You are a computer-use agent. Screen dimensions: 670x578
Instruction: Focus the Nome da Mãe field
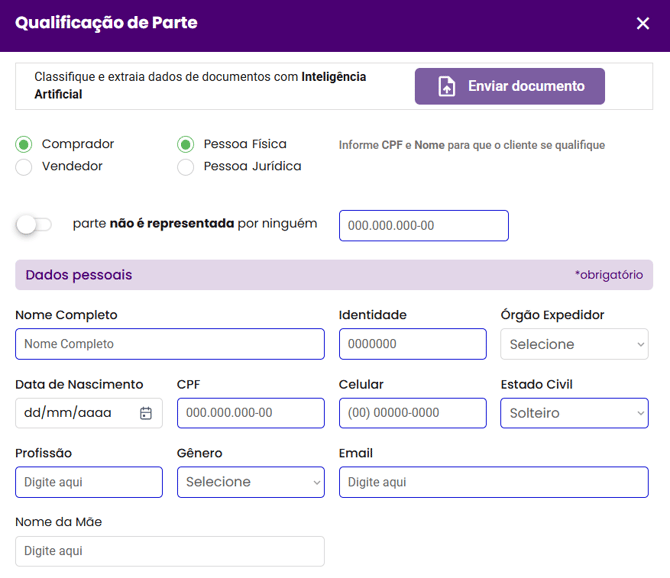click(x=170, y=551)
